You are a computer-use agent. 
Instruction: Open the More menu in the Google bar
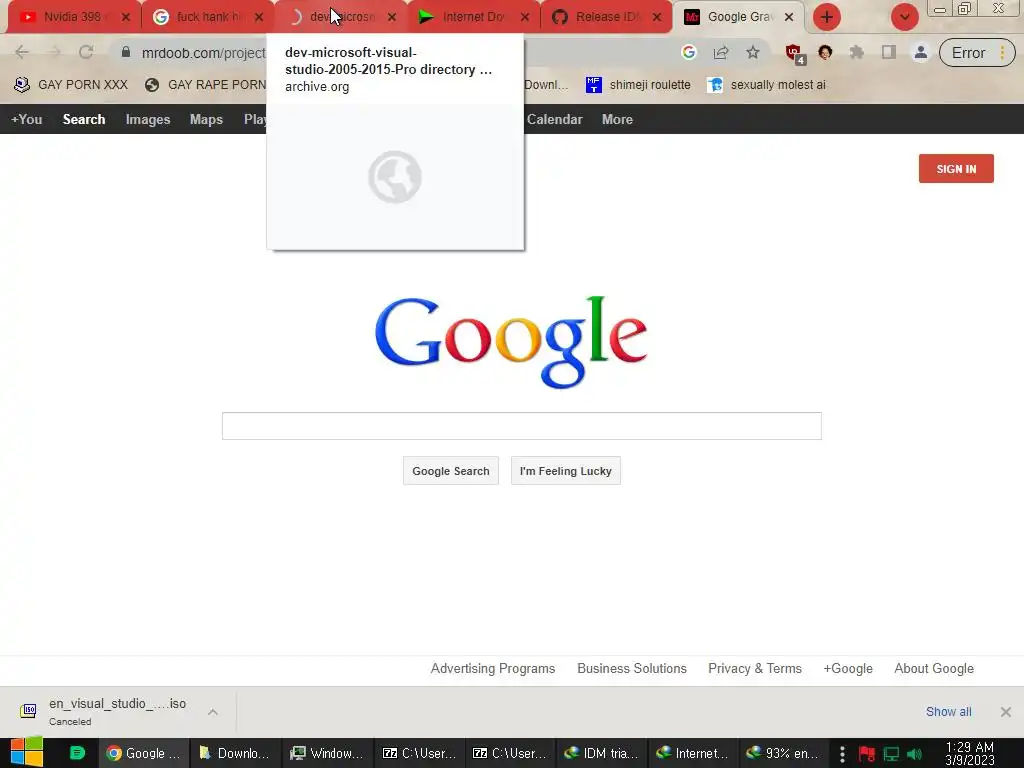617,120
